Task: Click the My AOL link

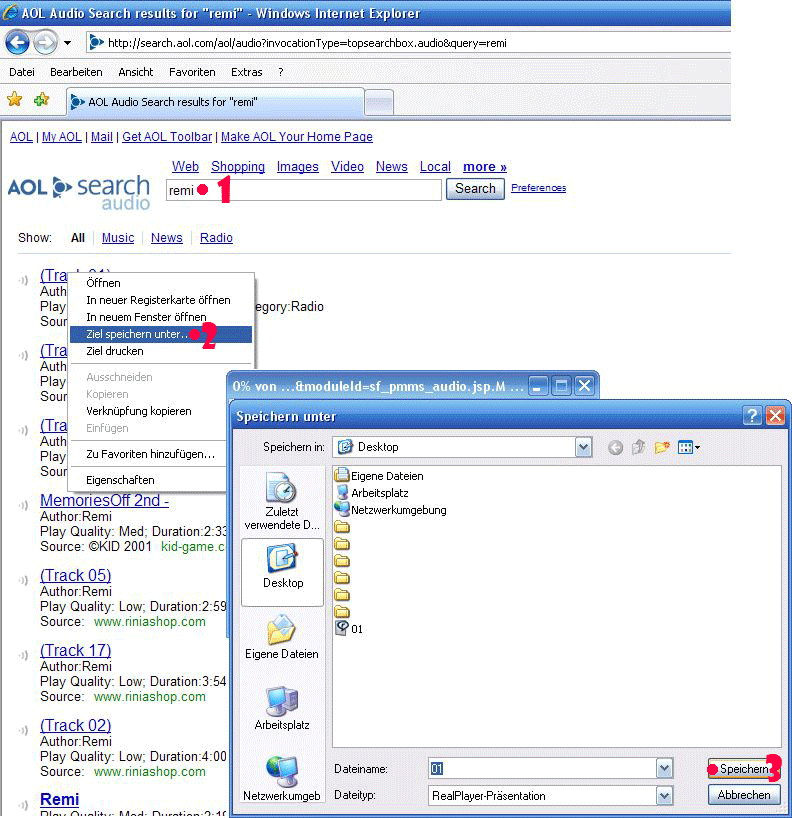Action: click(62, 137)
